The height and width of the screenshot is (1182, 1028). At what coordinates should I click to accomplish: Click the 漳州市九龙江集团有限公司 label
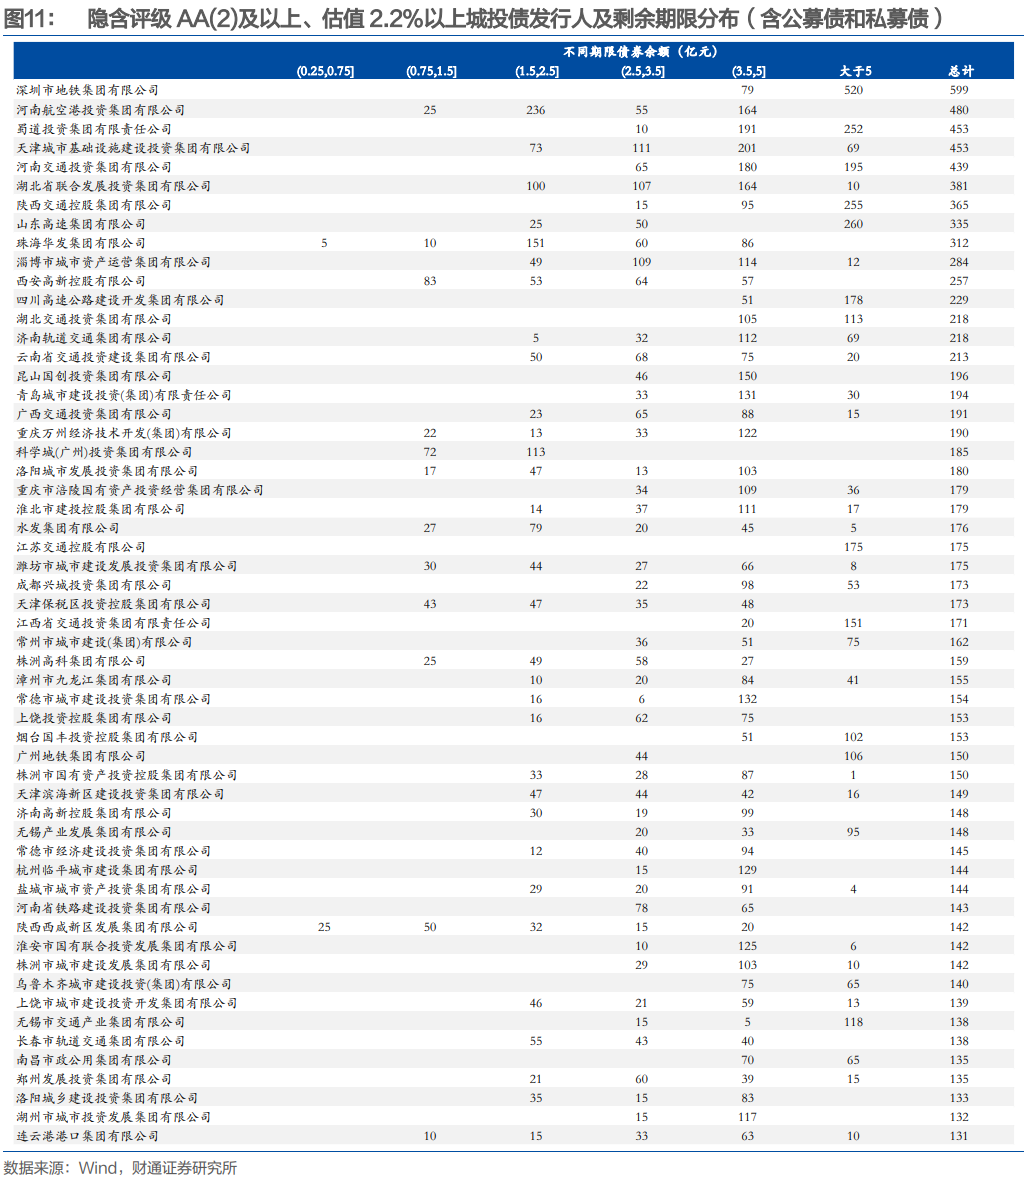click(94, 680)
